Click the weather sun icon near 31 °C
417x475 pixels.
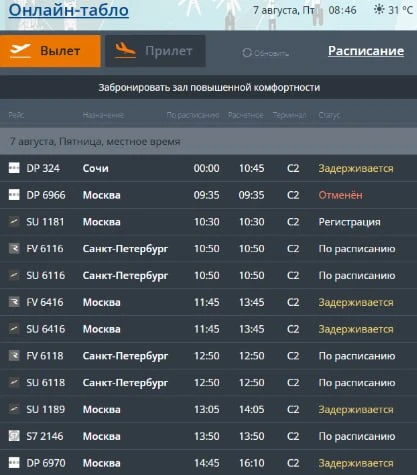click(379, 9)
